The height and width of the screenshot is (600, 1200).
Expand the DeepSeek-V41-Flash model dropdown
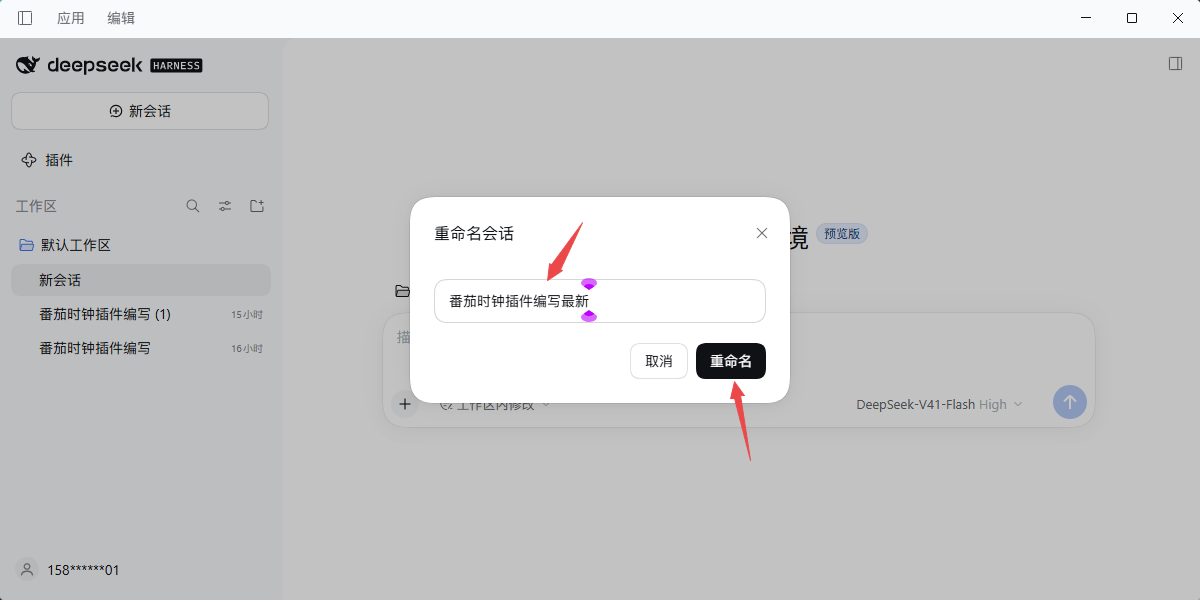click(x=939, y=404)
